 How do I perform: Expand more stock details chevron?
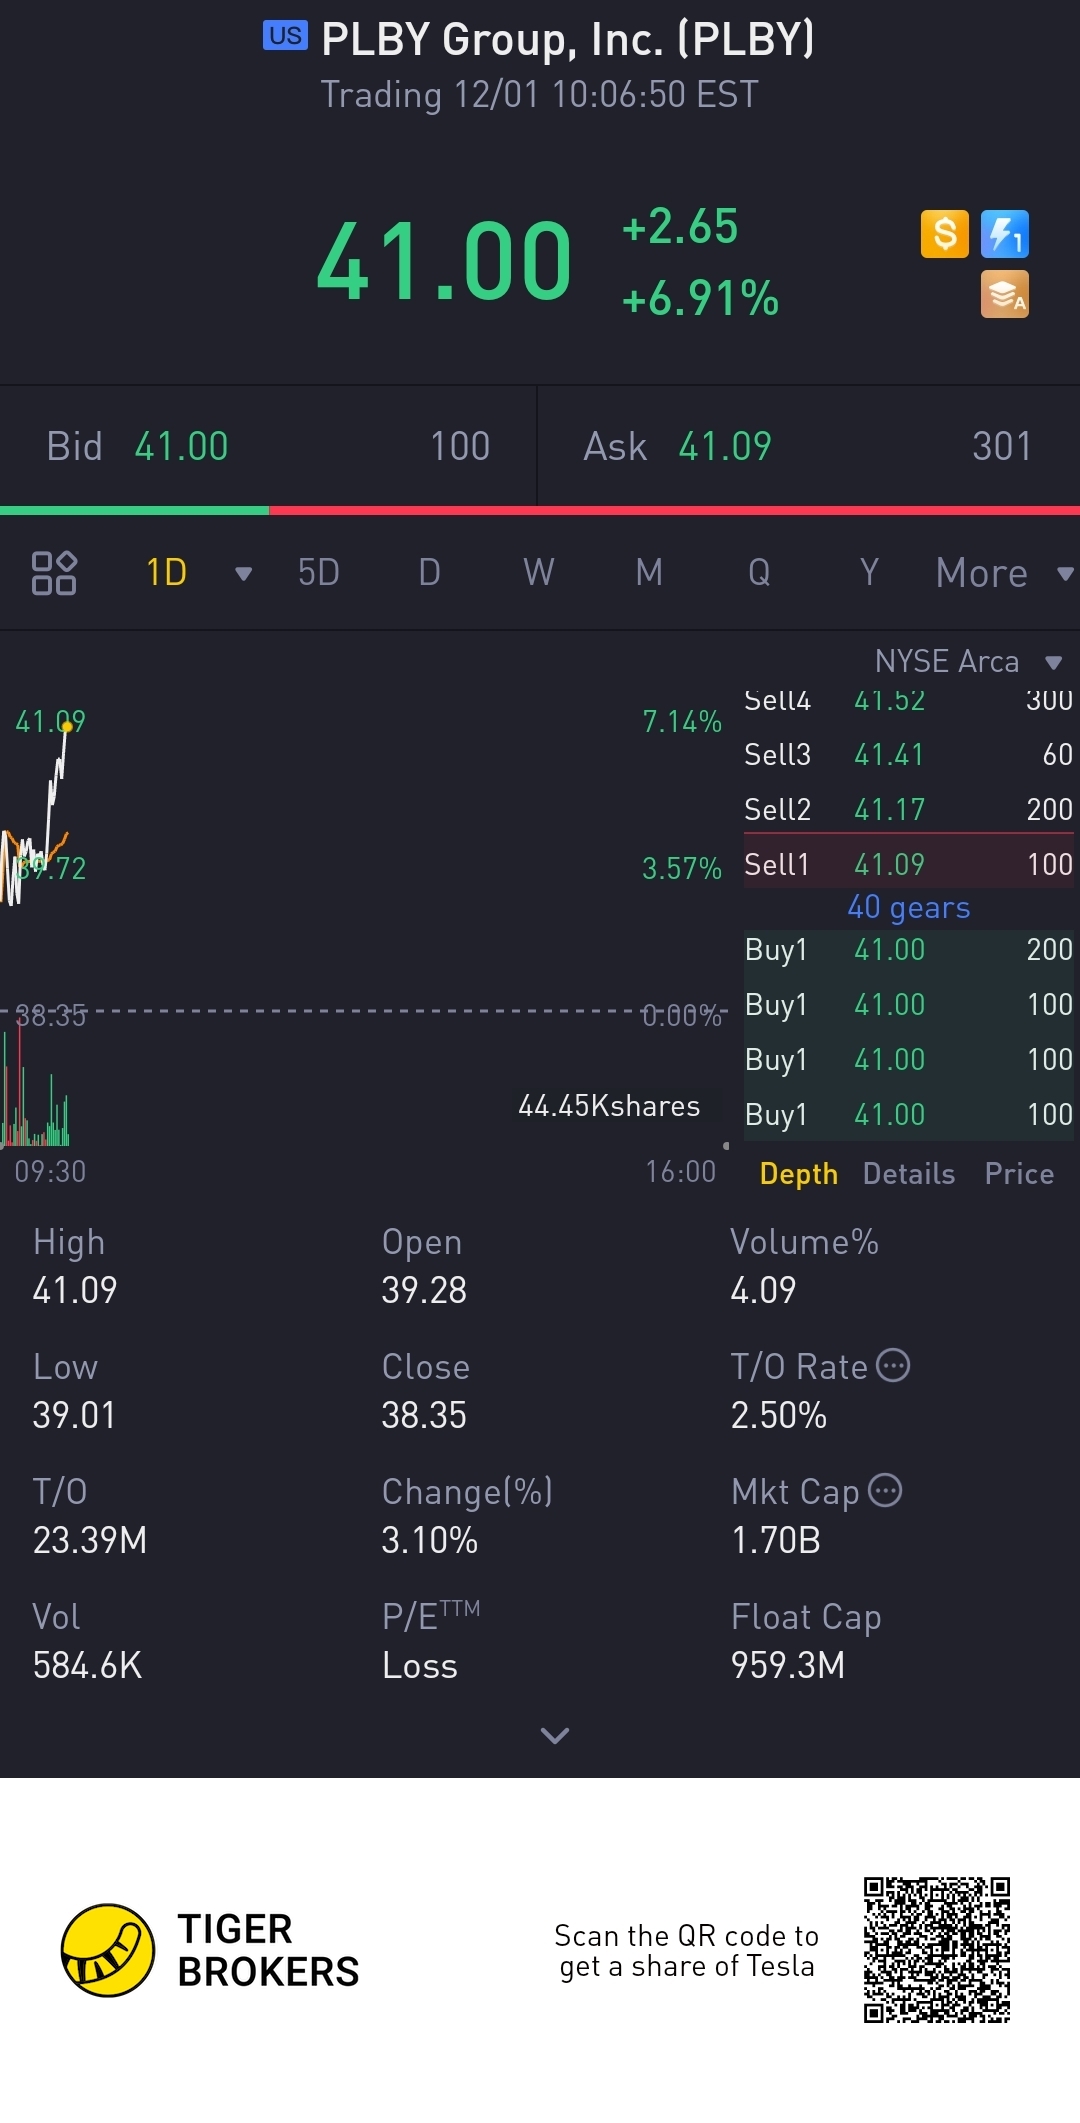(x=554, y=1735)
